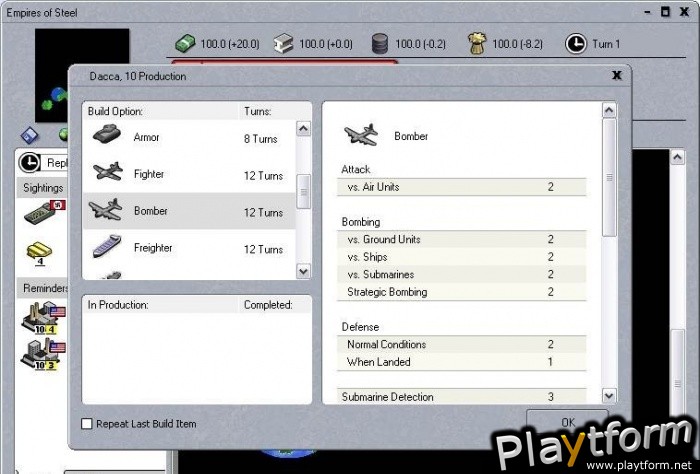Open the factory reminder marked 10 4
The width and height of the screenshot is (700, 474).
(43, 318)
